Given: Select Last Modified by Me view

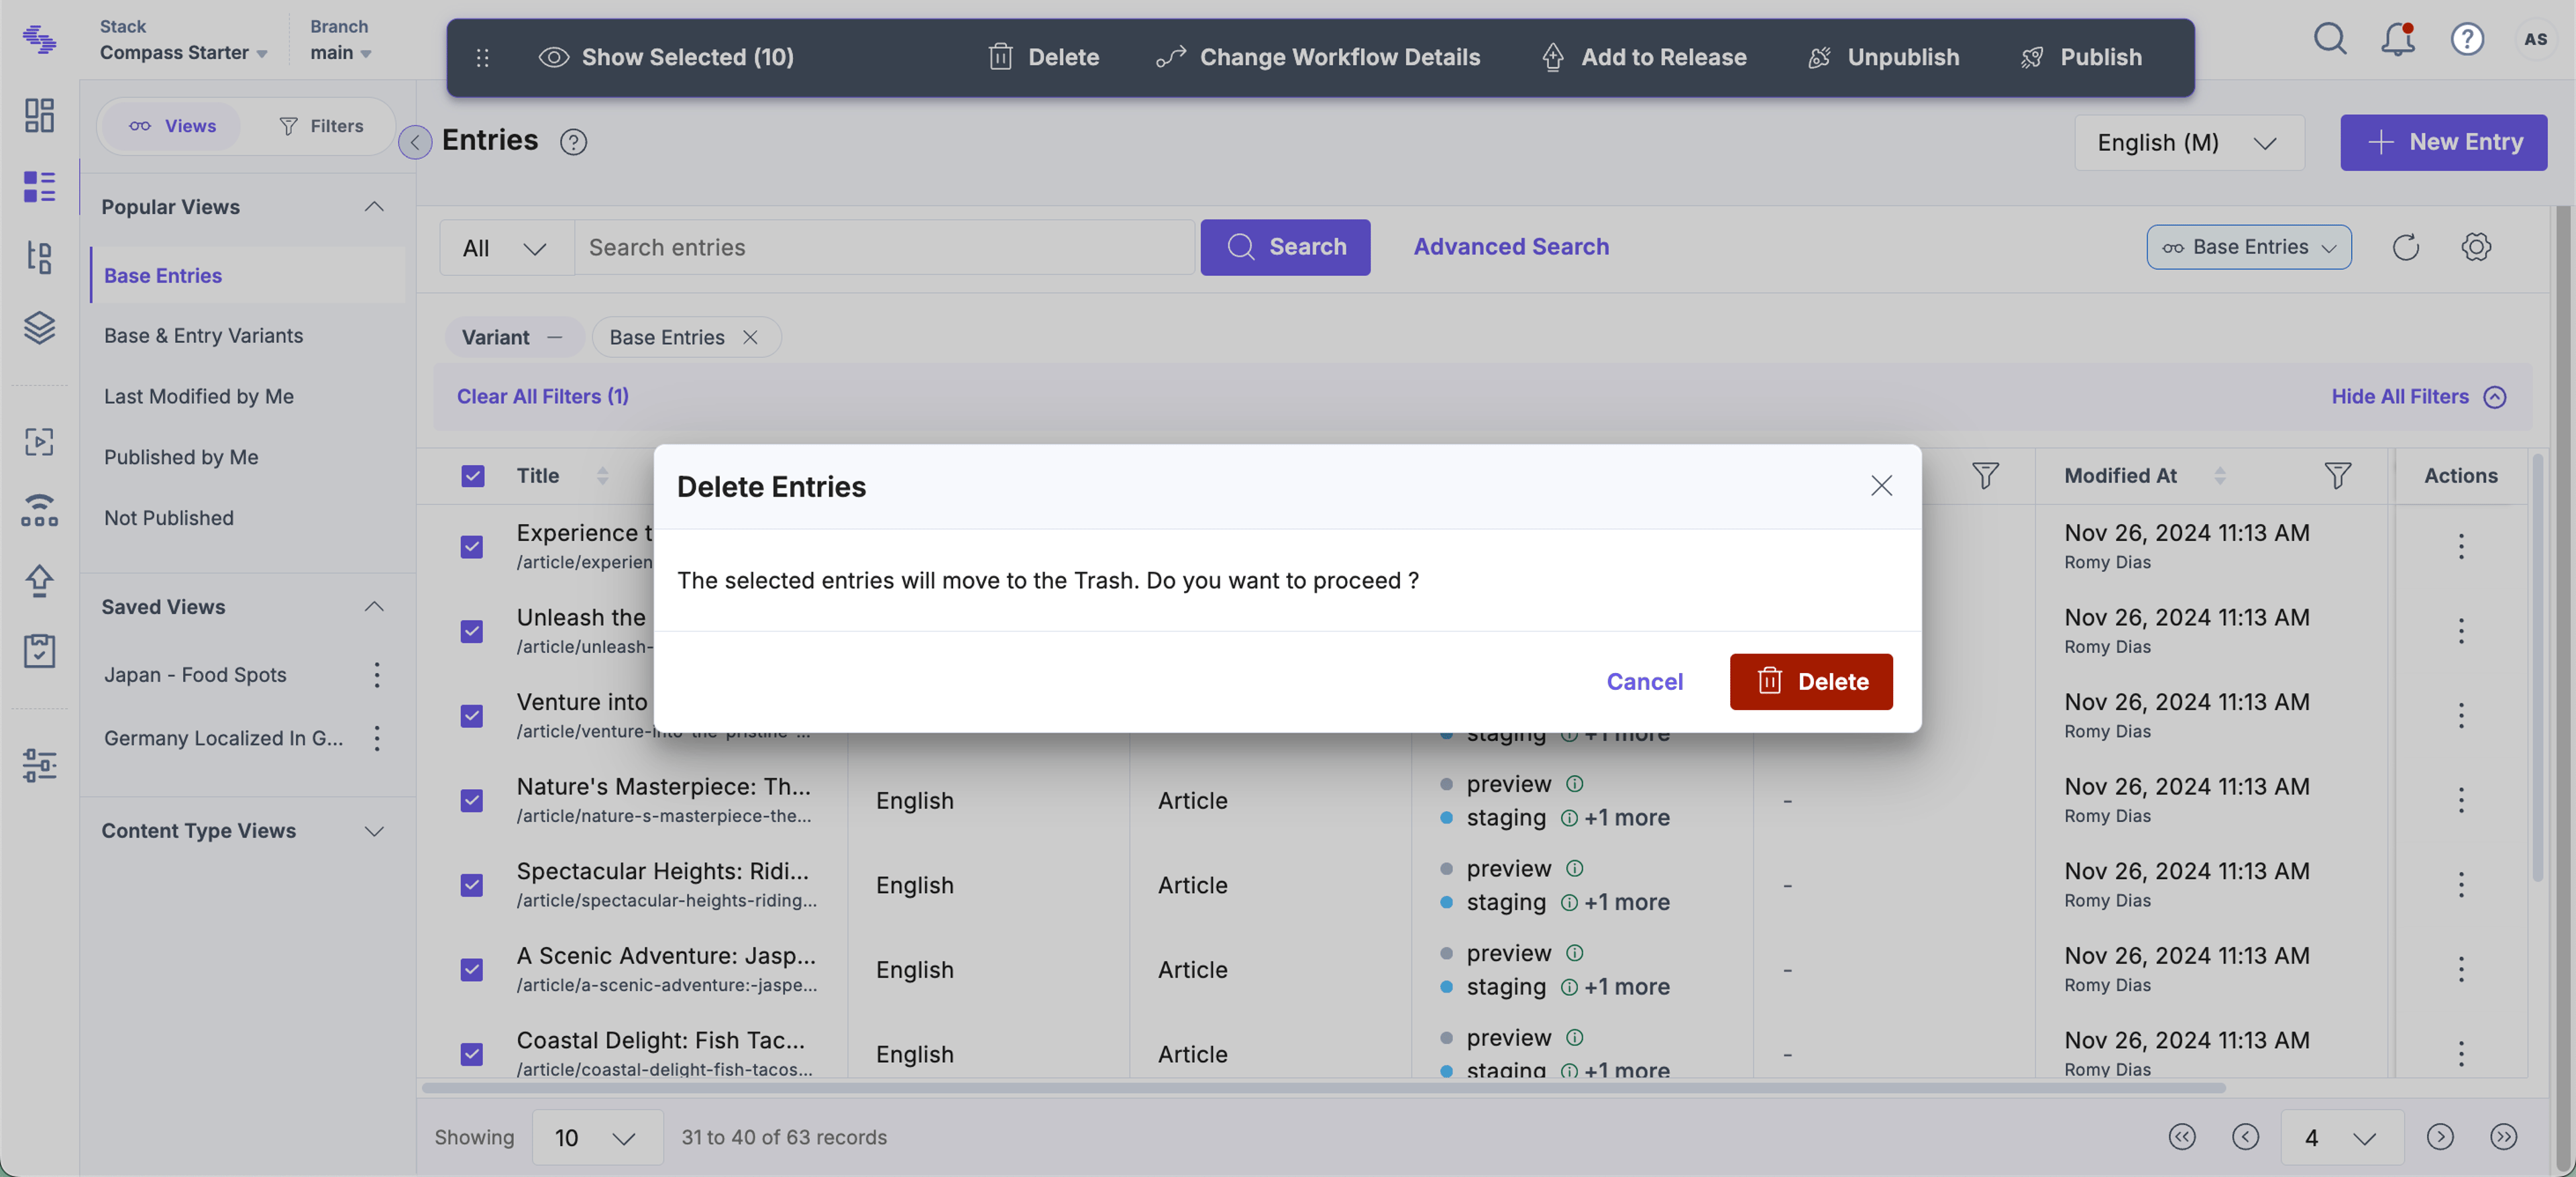Looking at the screenshot, I should tap(199, 397).
